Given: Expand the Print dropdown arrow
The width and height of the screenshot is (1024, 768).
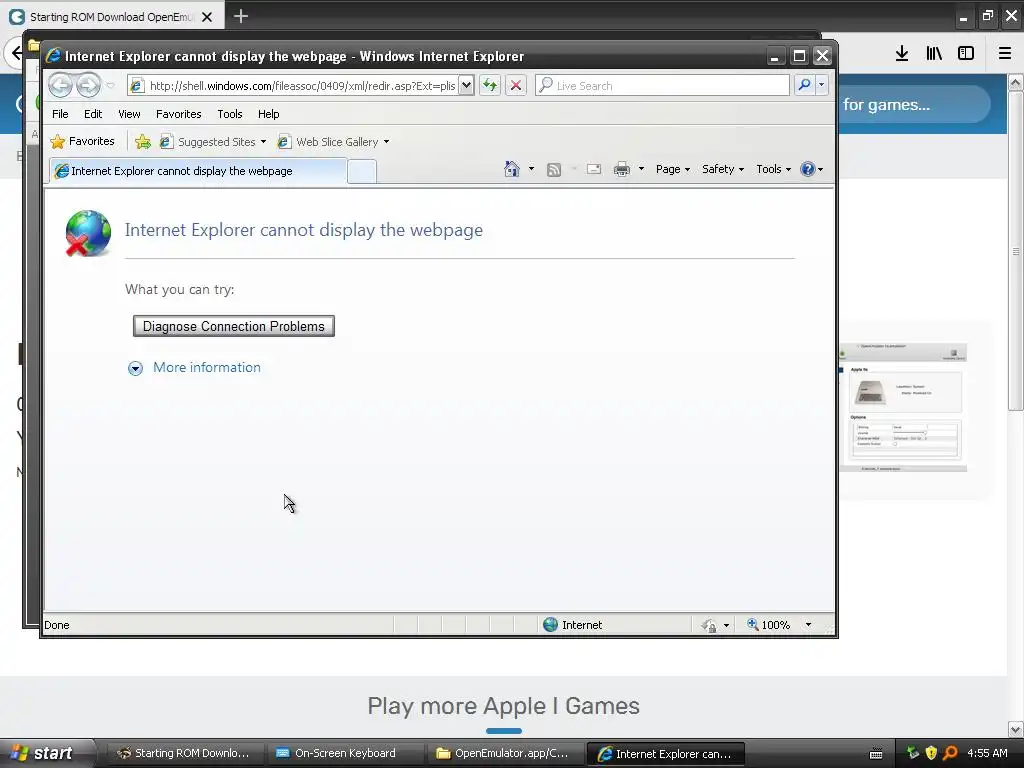Looking at the screenshot, I should [641, 169].
